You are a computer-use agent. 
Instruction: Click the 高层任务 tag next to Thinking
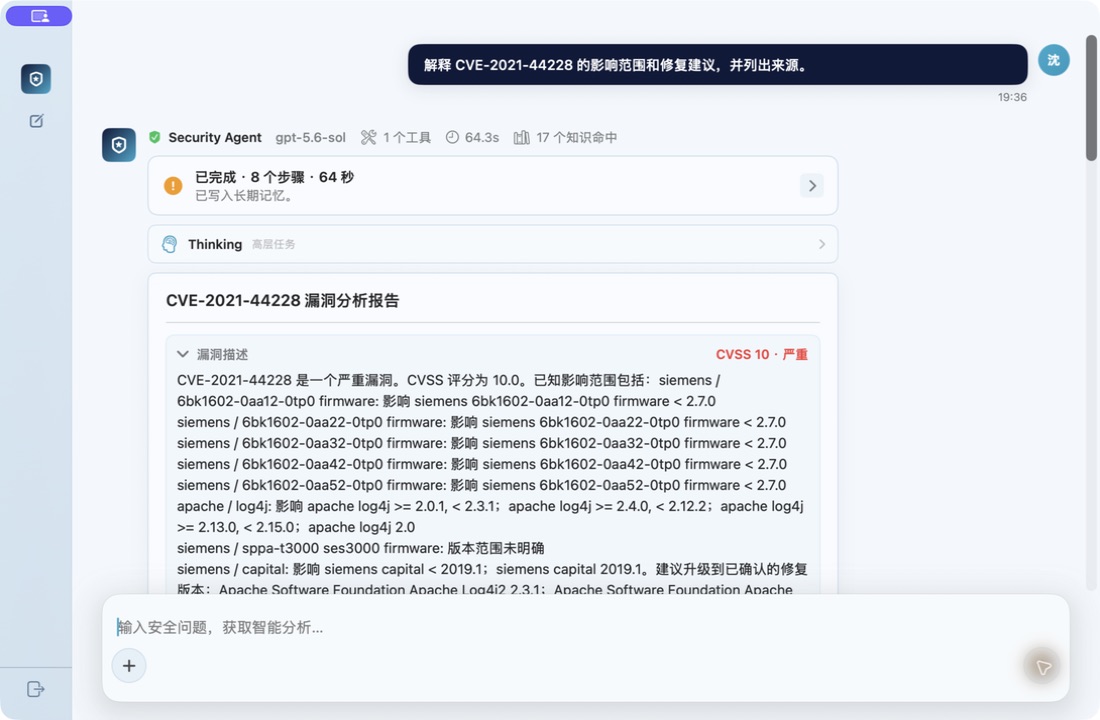[274, 244]
